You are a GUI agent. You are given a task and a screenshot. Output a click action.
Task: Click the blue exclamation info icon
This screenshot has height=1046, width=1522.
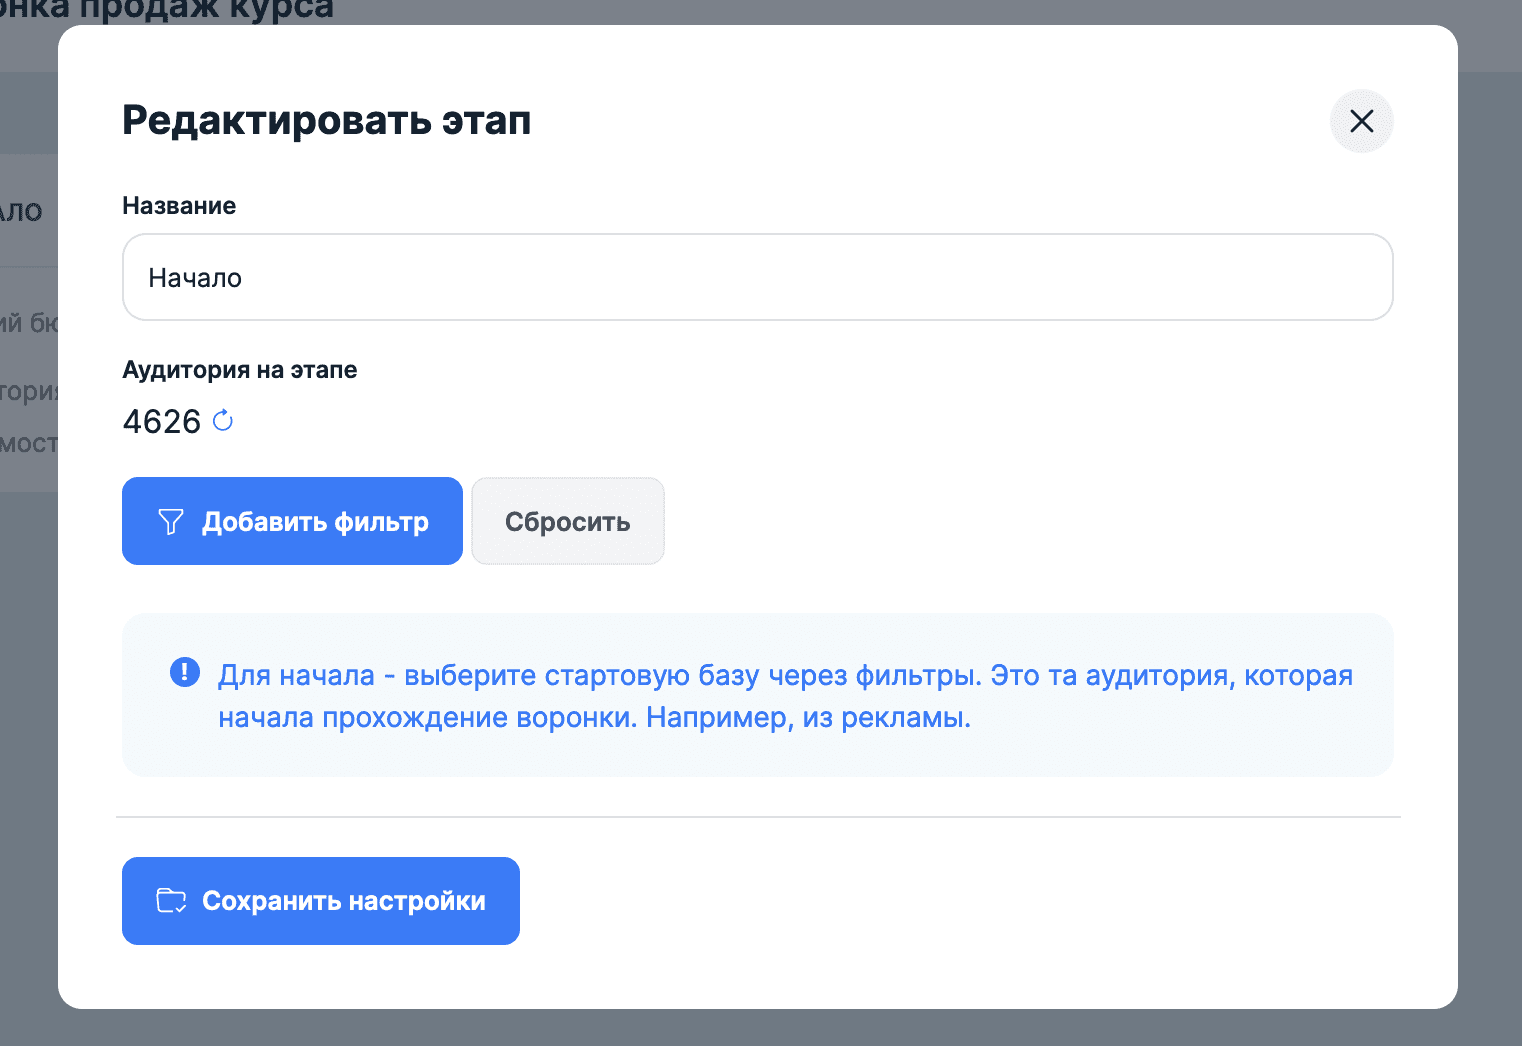(x=185, y=672)
